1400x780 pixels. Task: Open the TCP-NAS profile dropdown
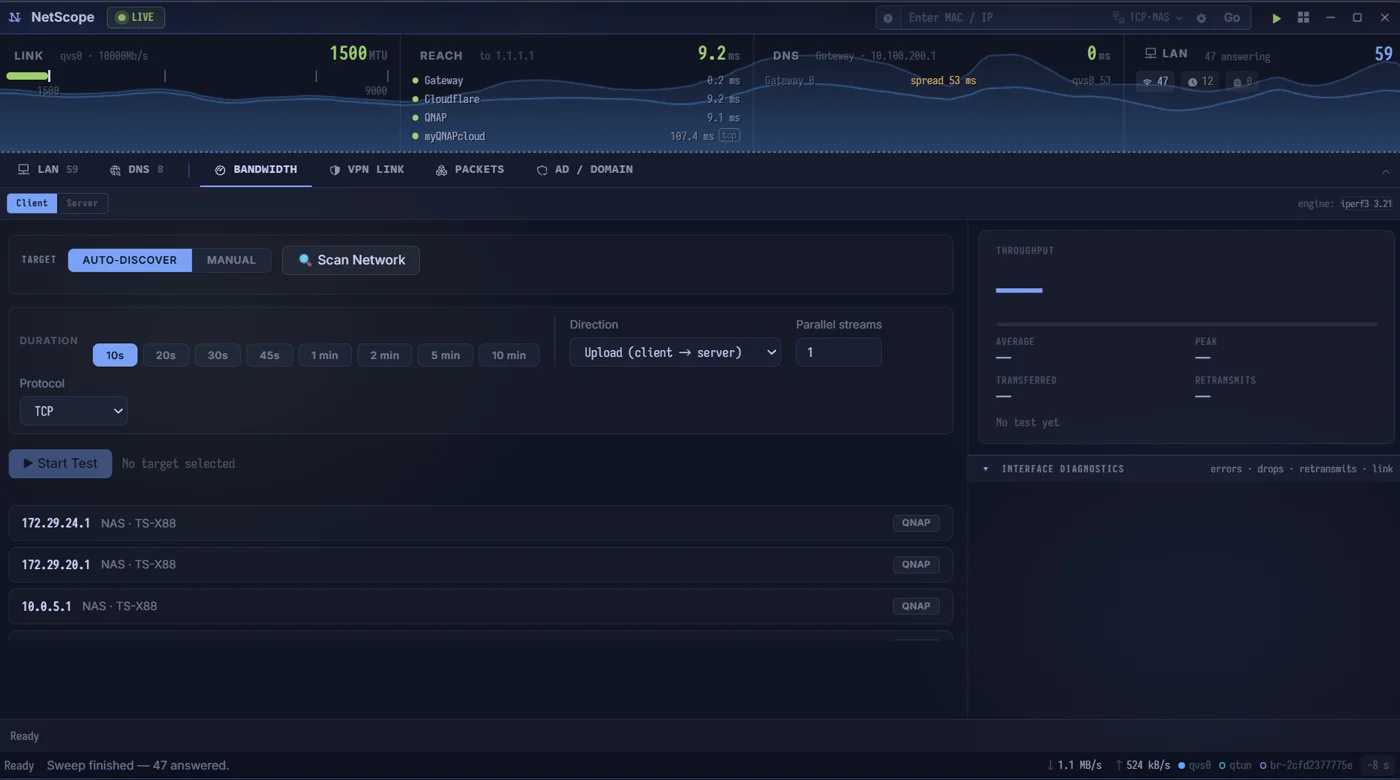tap(1147, 18)
